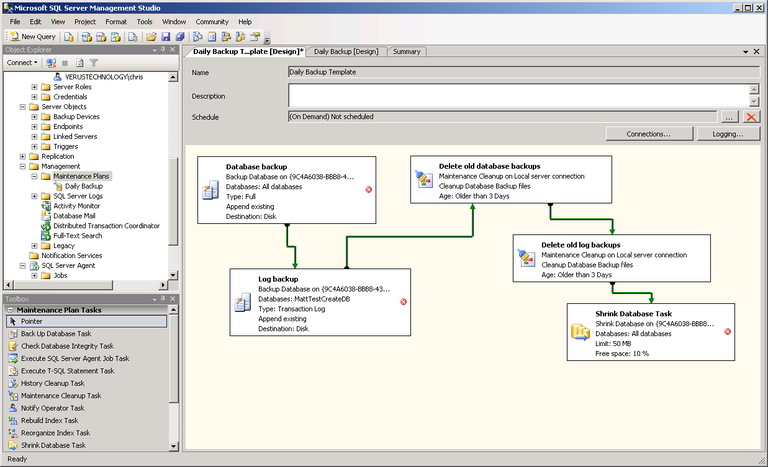
Task: Click the Save icon in the toolbar
Action: click(166, 37)
